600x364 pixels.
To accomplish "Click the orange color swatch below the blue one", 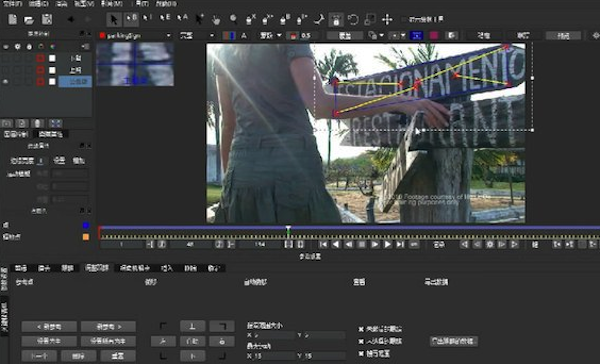I will click(86, 237).
